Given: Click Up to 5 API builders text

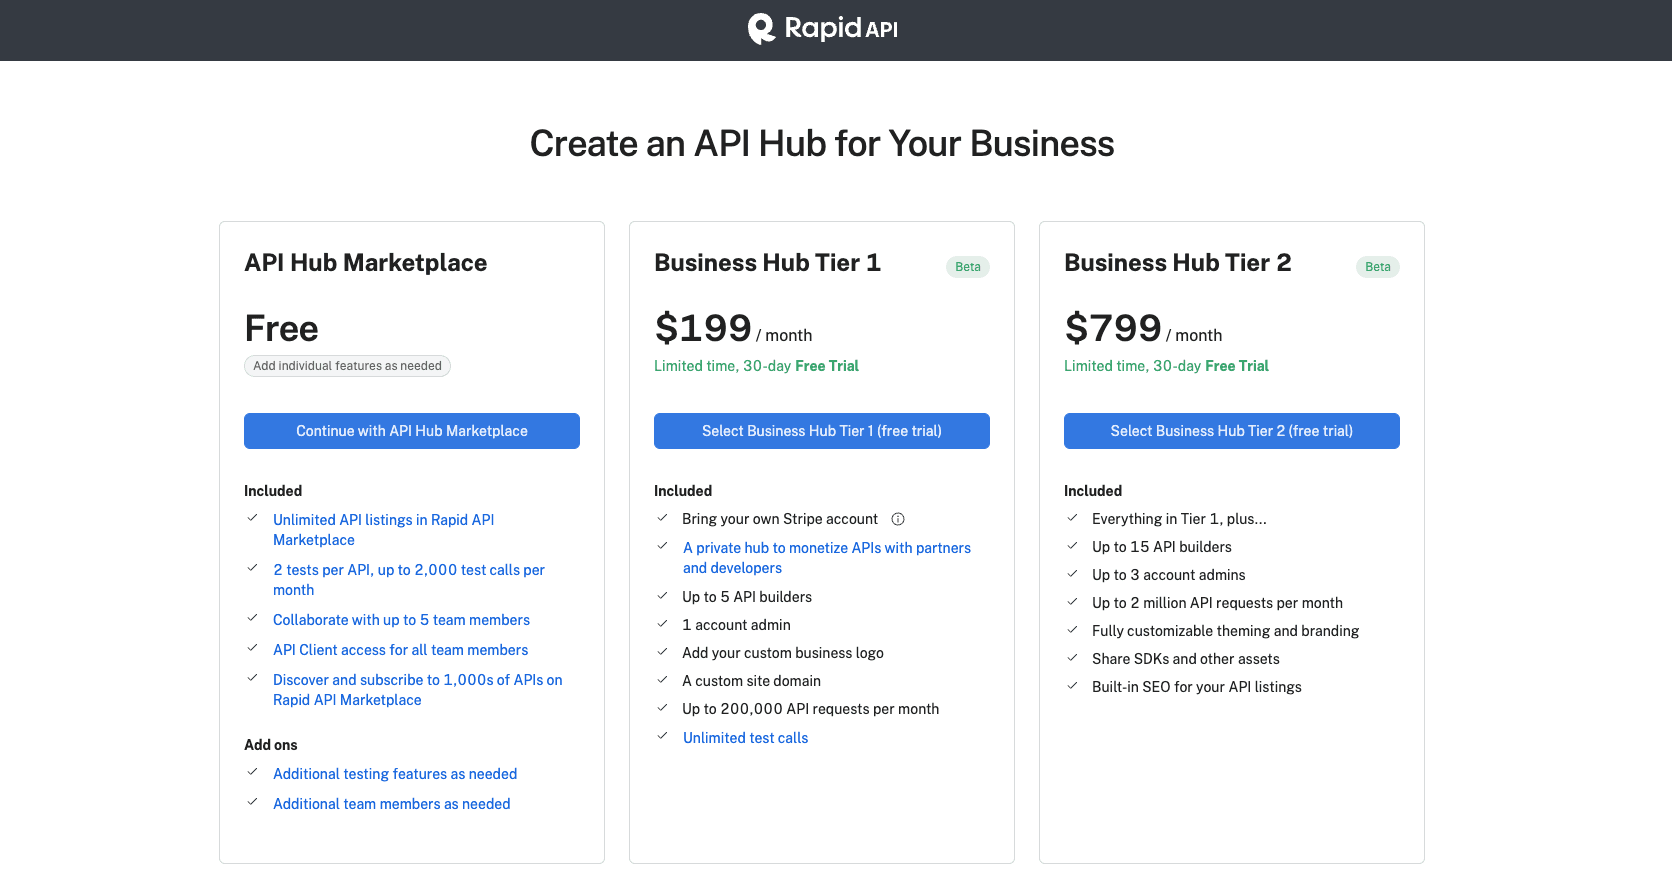Looking at the screenshot, I should (x=747, y=597).
